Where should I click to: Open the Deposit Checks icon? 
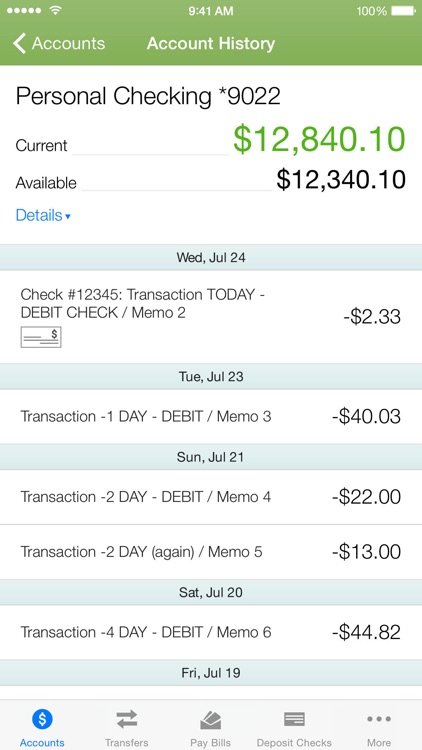294,719
